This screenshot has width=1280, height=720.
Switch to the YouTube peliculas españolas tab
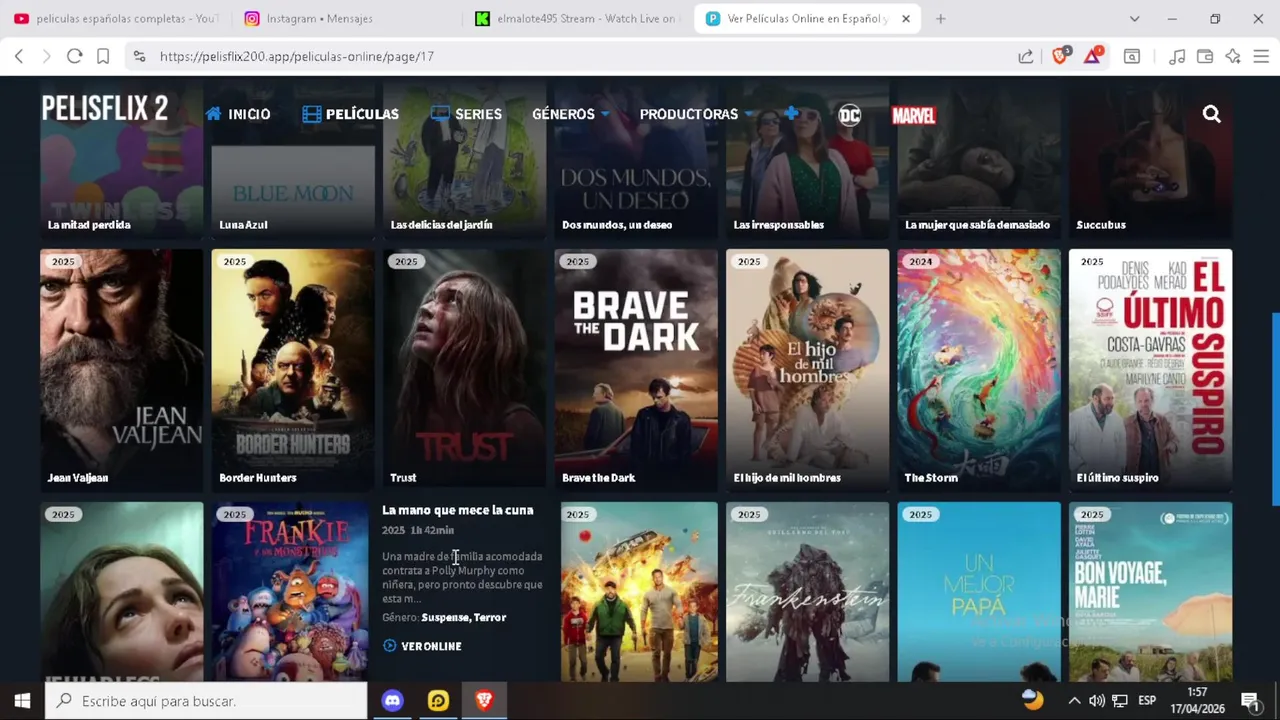pyautogui.click(x=115, y=19)
